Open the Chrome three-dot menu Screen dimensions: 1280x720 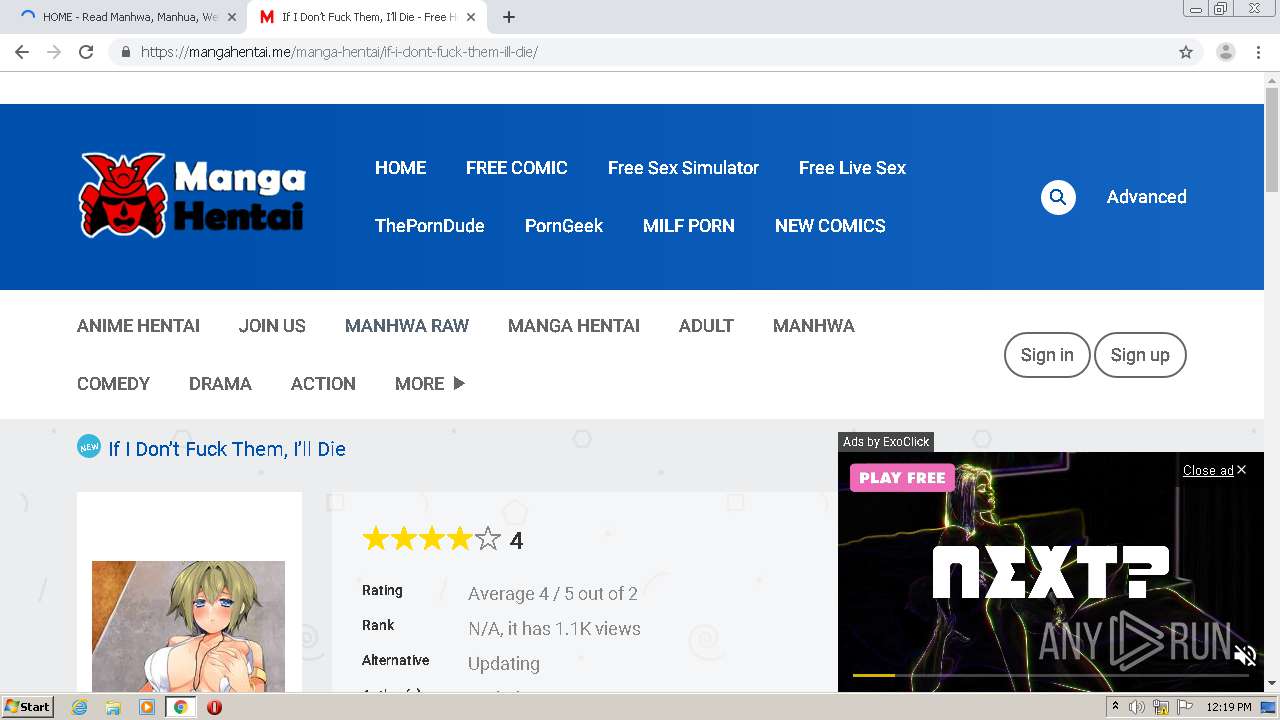tap(1258, 52)
